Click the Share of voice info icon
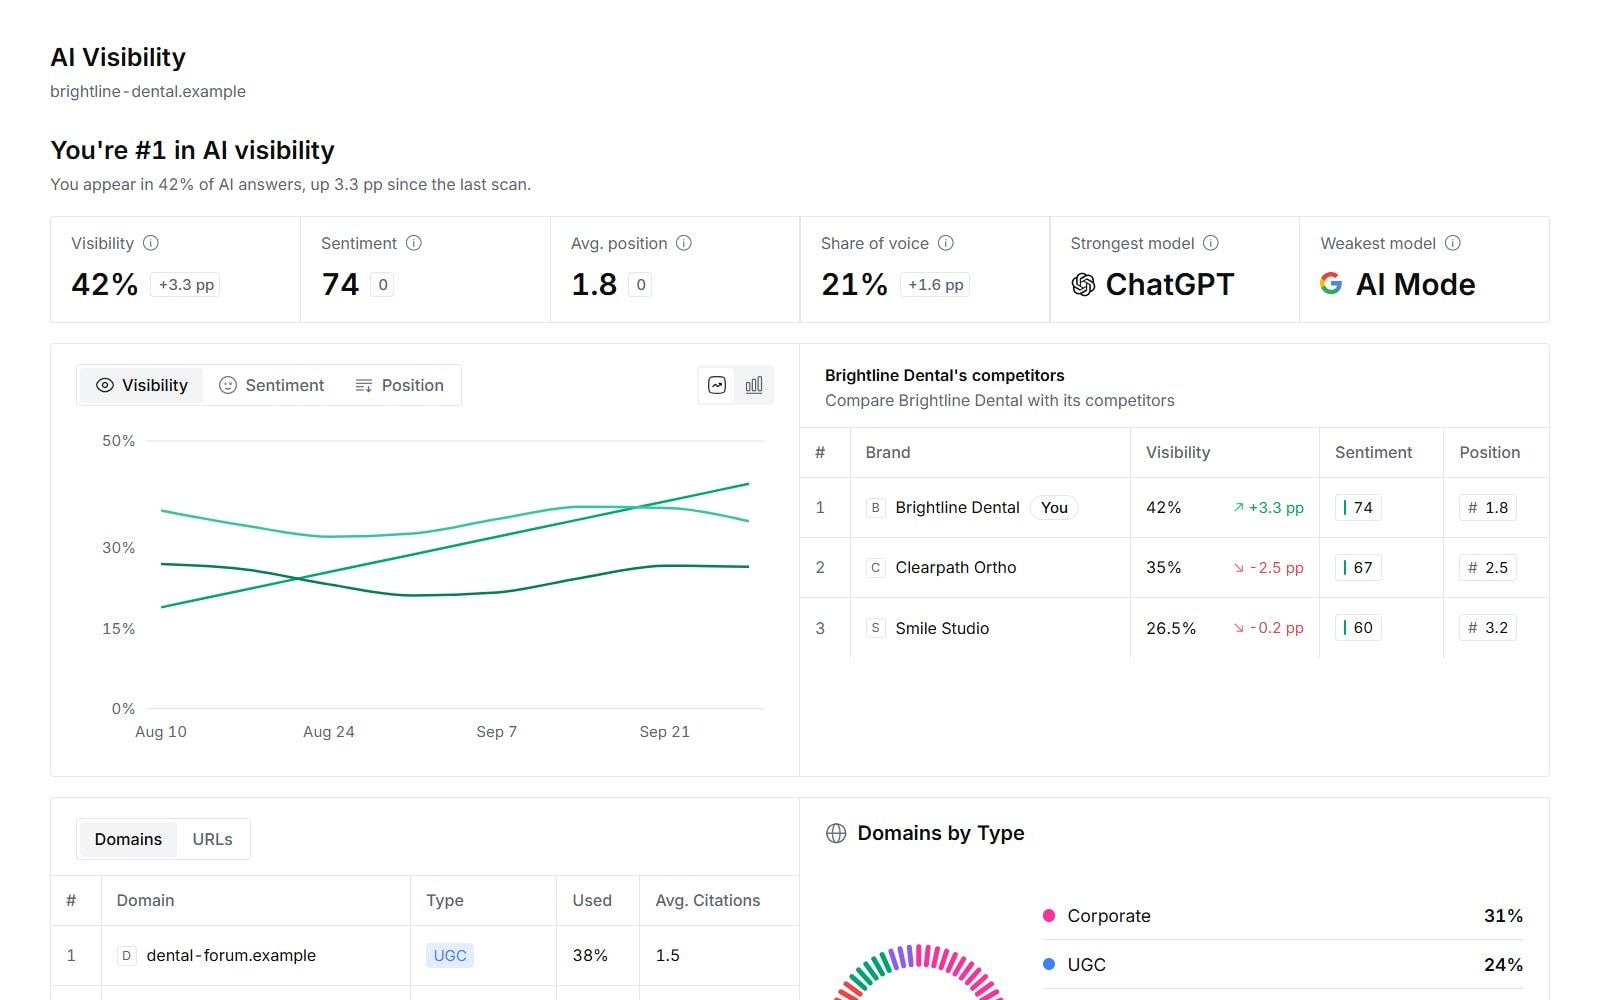Screen dimensions: 1600x1000 (946, 243)
